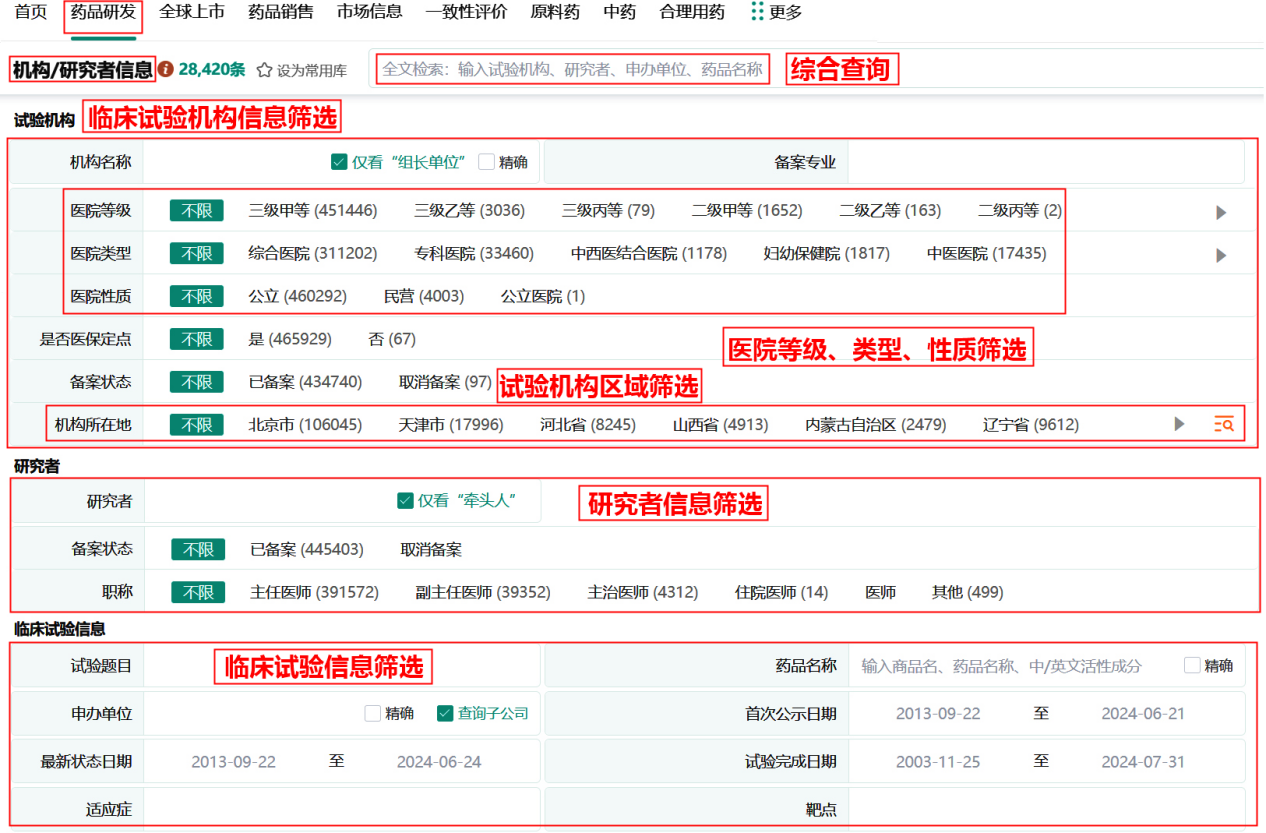Select 三级甲等 hospital level filter
Viewport: 1266px width, 833px height.
pyautogui.click(x=312, y=211)
